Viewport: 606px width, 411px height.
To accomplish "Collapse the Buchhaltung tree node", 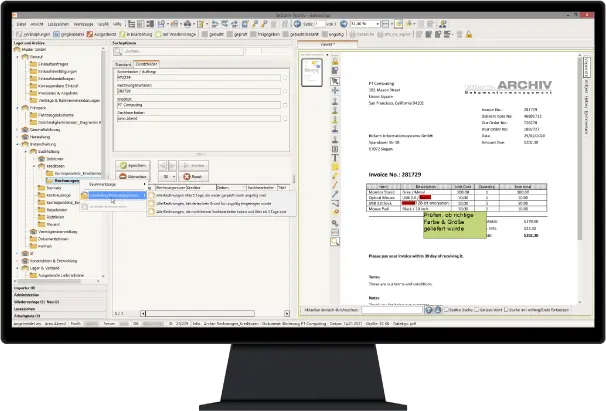I will click(x=26, y=152).
